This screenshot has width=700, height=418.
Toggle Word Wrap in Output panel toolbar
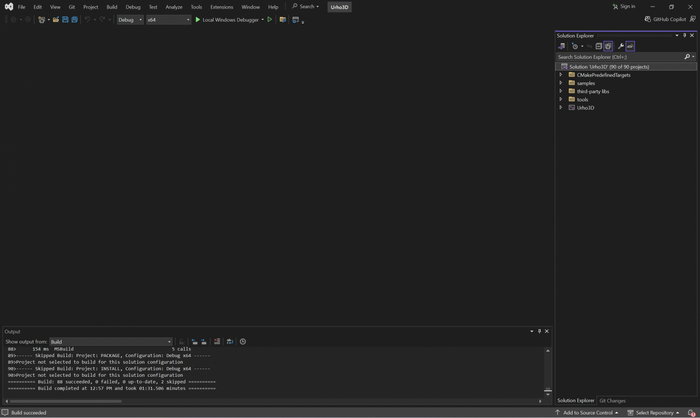pyautogui.click(x=229, y=341)
